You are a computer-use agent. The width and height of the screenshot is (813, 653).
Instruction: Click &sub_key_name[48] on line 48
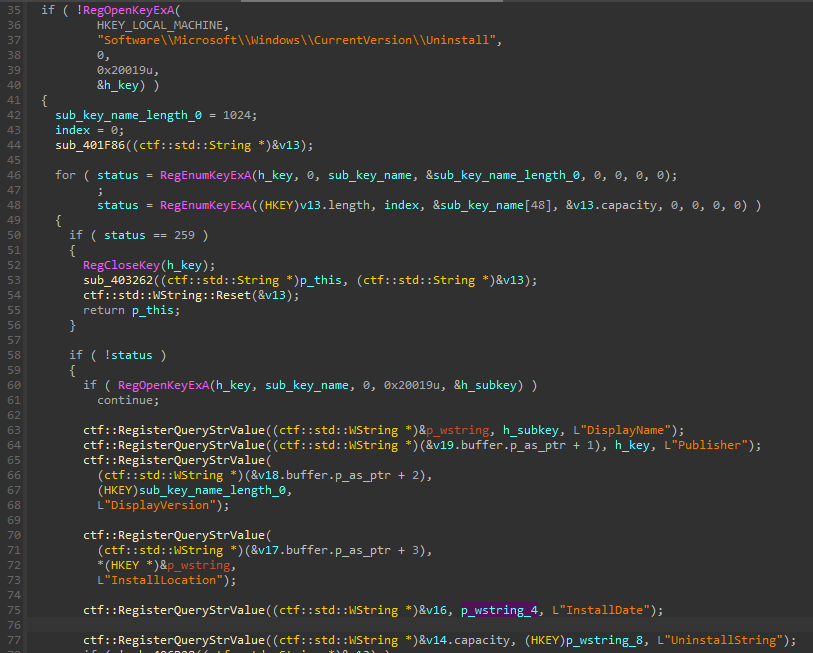(x=492, y=205)
